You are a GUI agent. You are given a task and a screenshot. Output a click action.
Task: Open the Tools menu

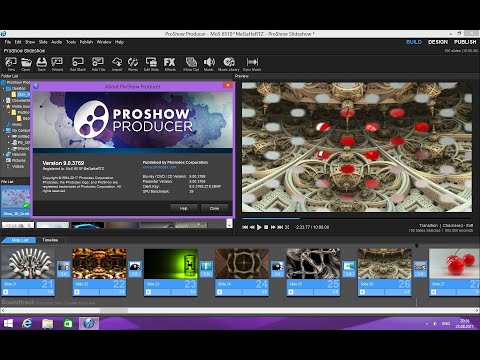71,42
